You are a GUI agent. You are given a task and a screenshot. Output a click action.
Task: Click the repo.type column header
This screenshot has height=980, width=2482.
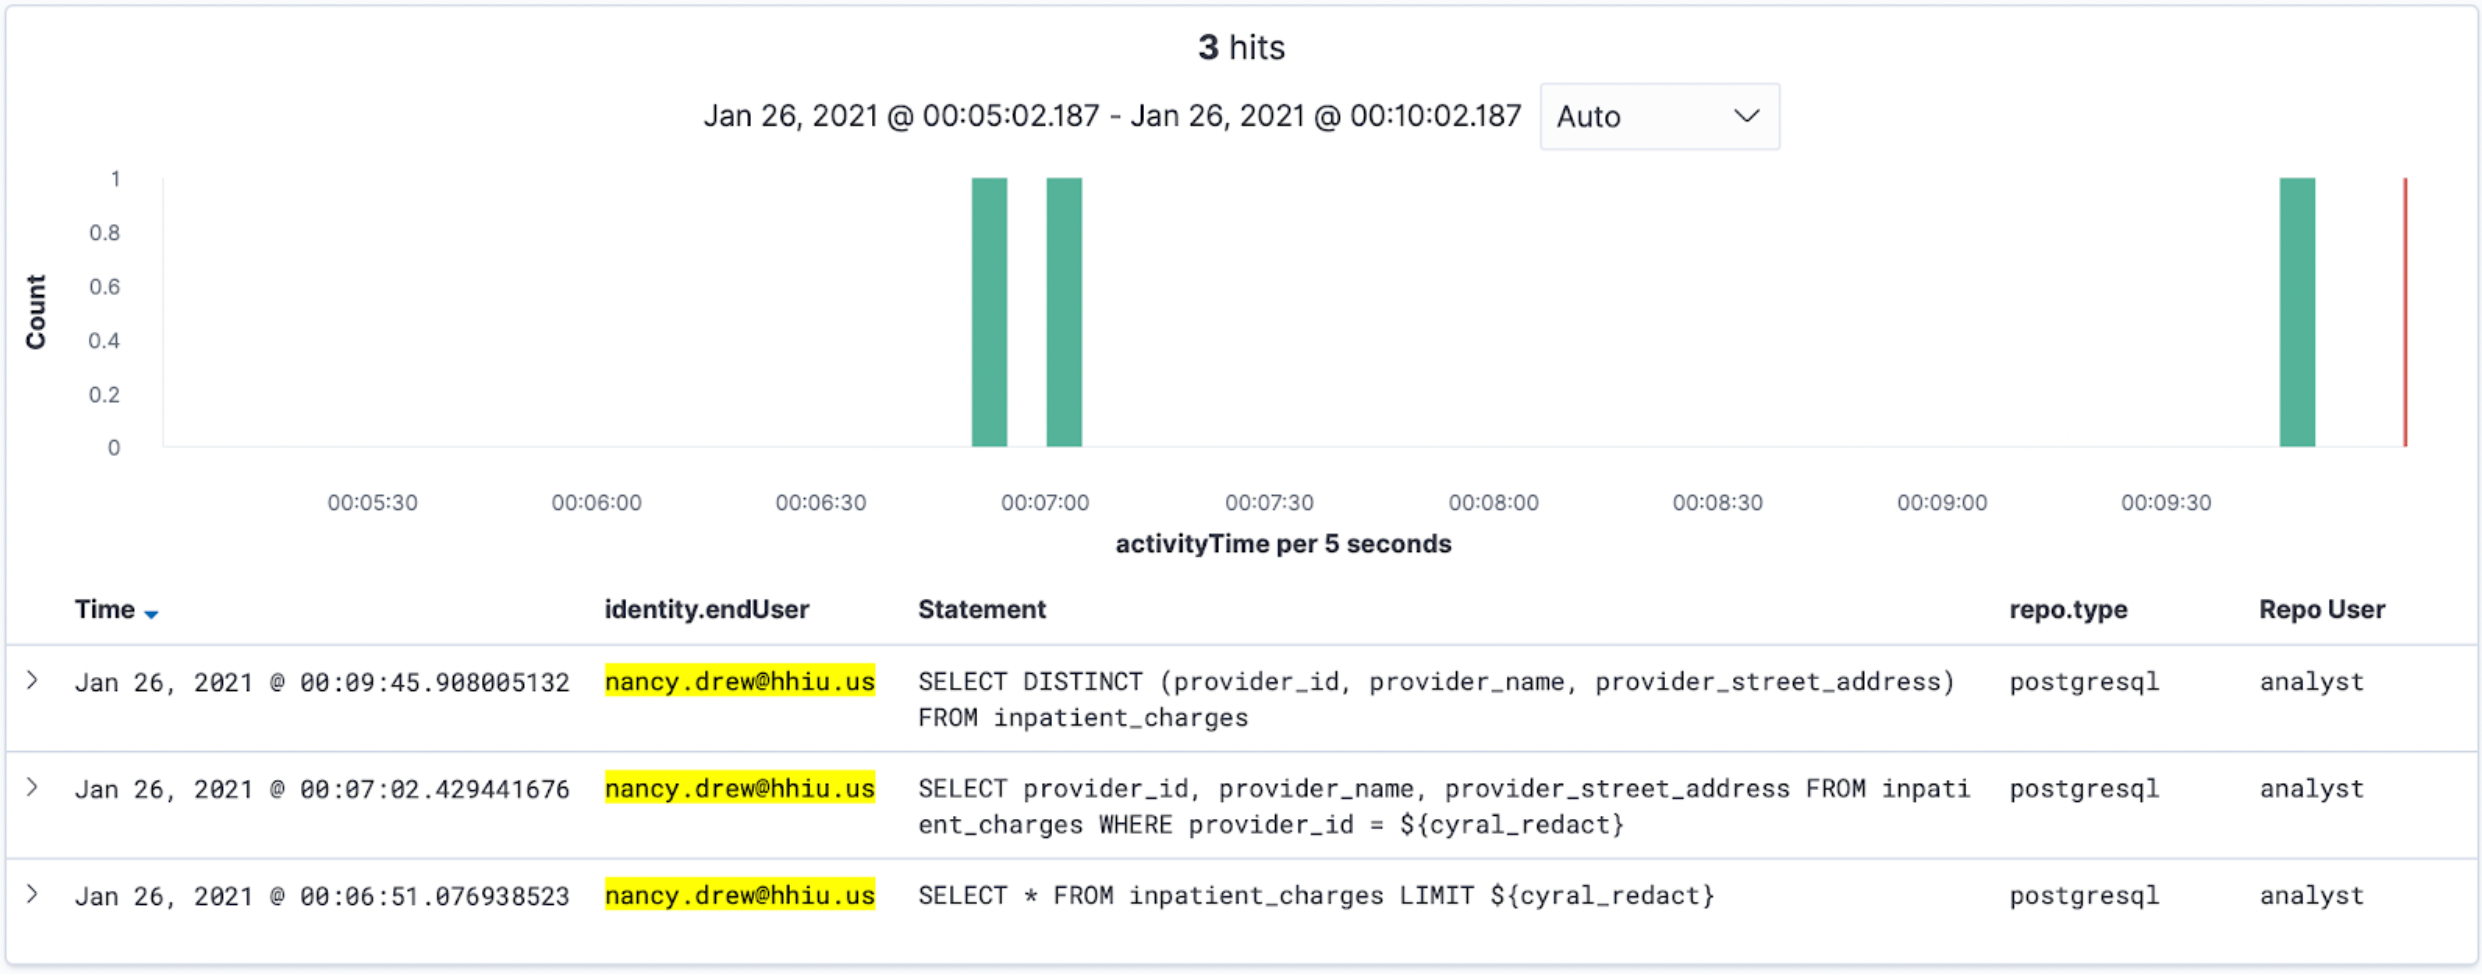[2068, 610]
